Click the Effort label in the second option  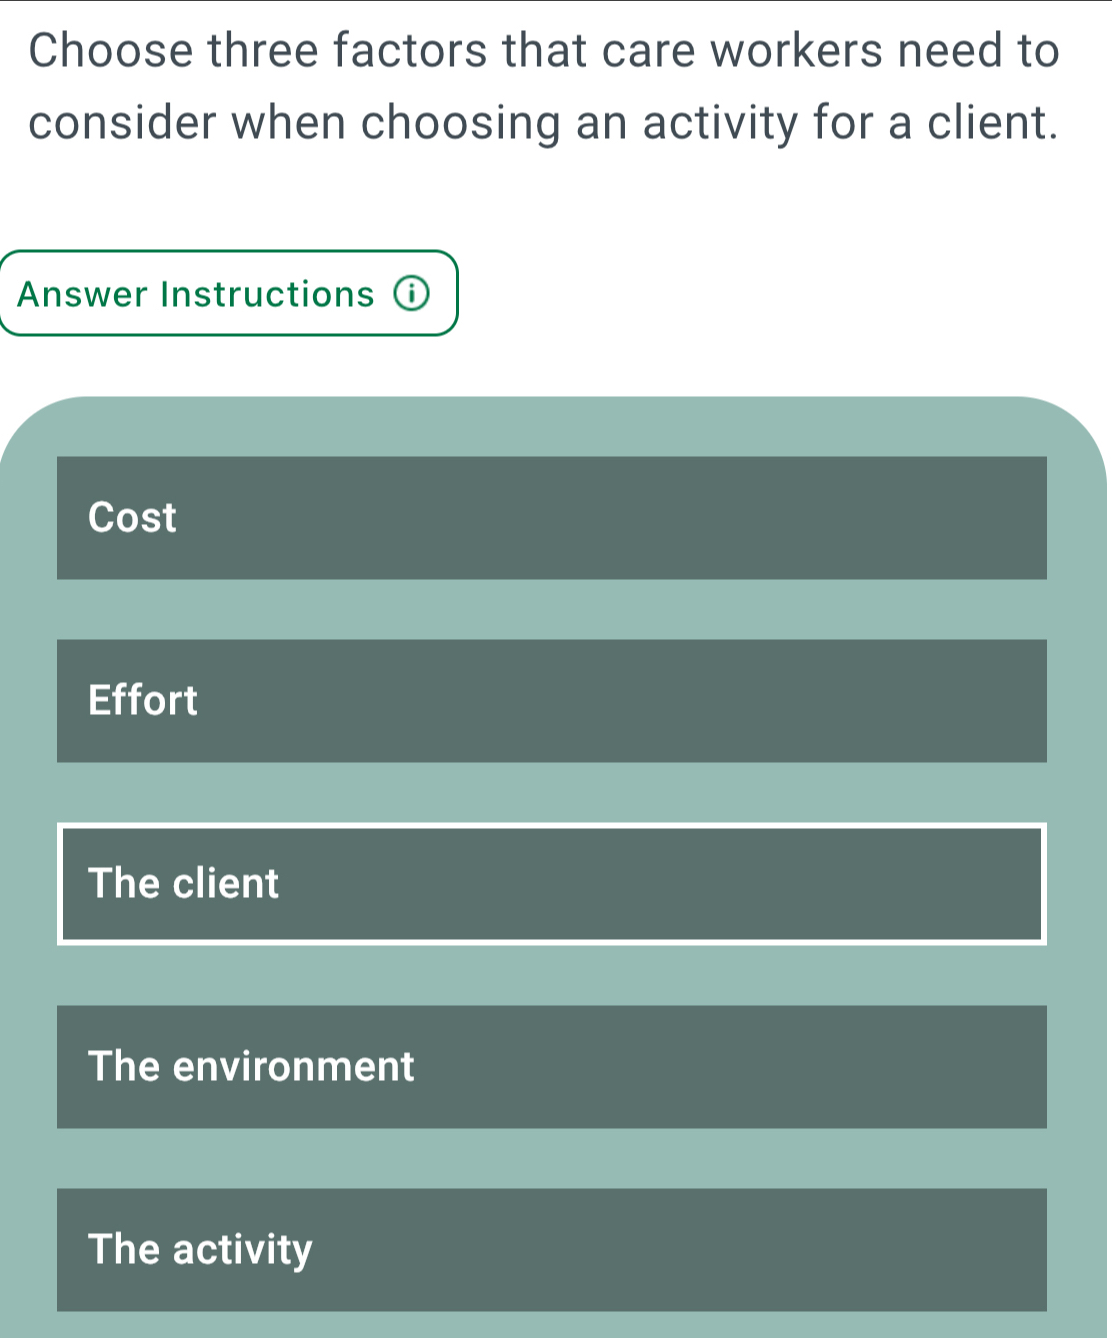click(x=143, y=701)
